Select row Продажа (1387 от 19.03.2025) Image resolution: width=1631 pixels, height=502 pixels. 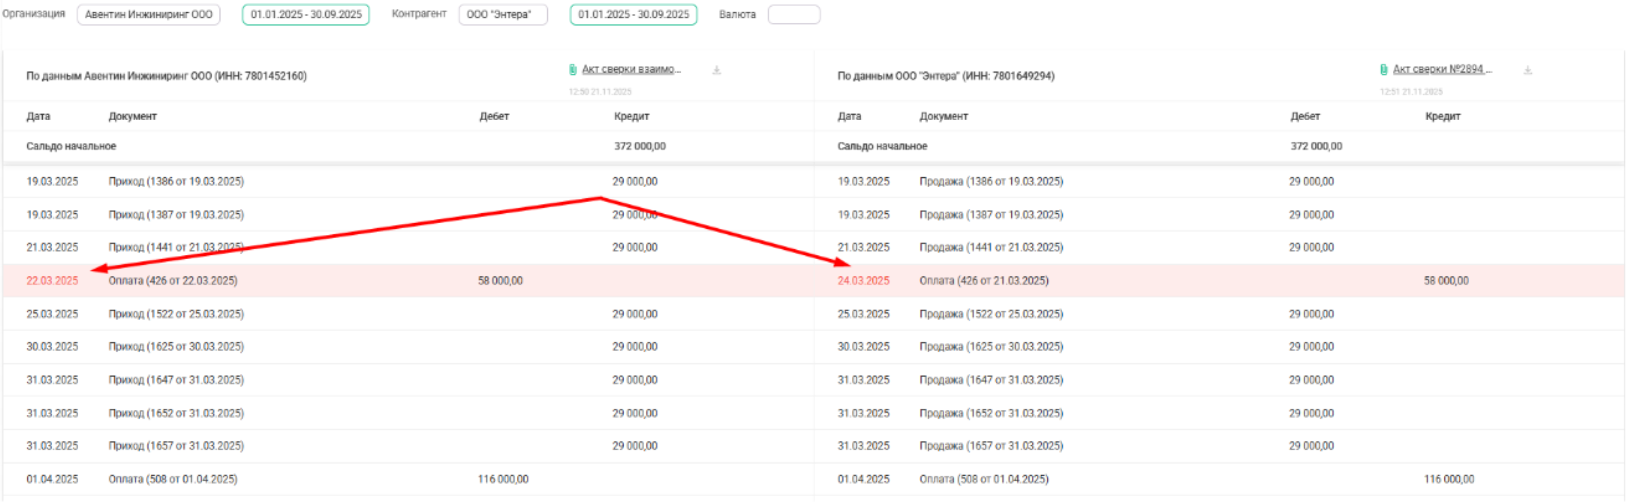[x=1219, y=215]
